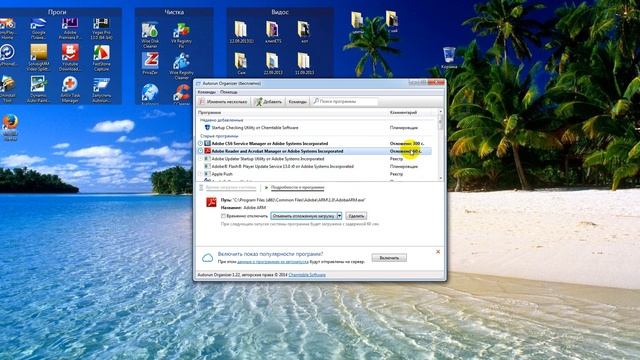Click the Команды toolbar button
Screen dimensions: 640x360
[297, 102]
